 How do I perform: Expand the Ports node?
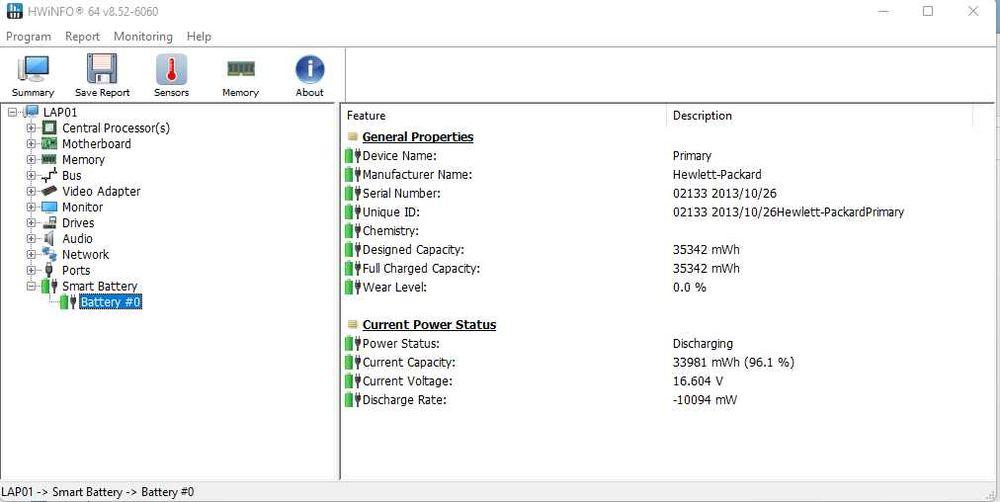click(31, 270)
